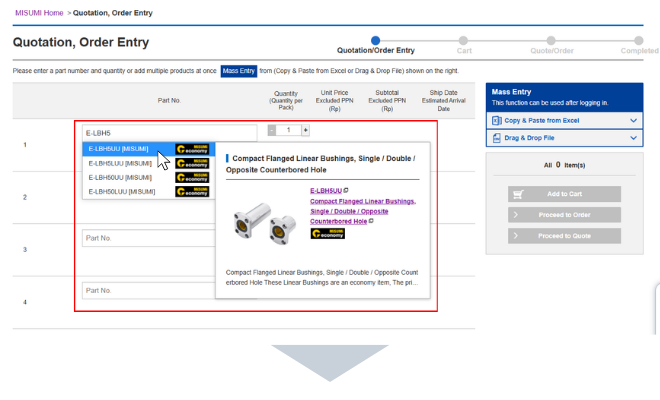Open Compact Flanged Linear Bushings product link
Image resolution: width=660 pixels, height=400 pixels.
tap(363, 211)
